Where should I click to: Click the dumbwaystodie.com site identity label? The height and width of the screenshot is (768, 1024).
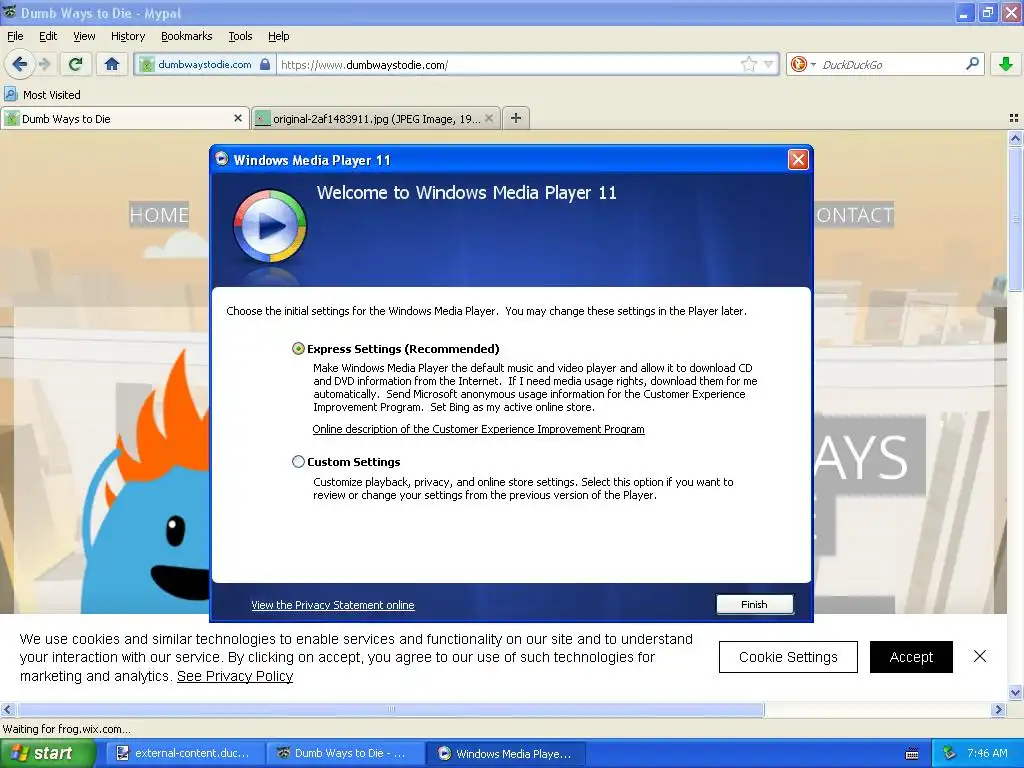(204, 64)
